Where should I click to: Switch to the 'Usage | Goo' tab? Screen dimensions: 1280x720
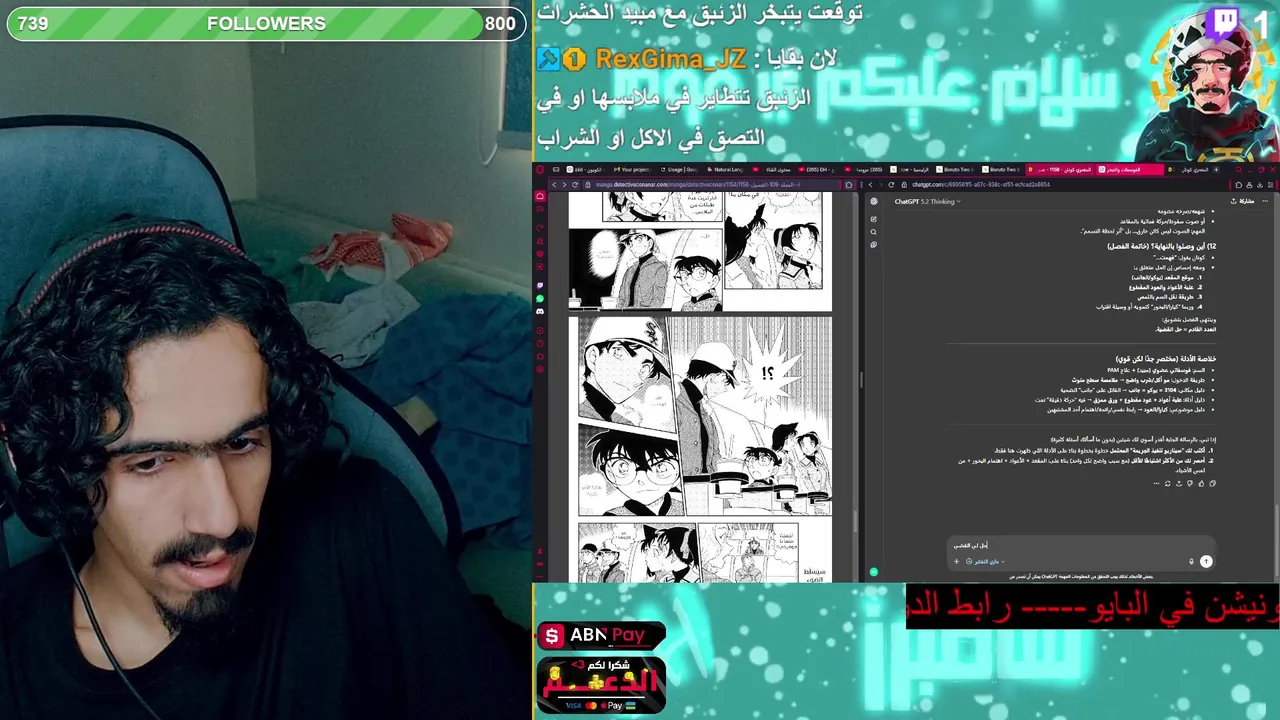pyautogui.click(x=679, y=169)
